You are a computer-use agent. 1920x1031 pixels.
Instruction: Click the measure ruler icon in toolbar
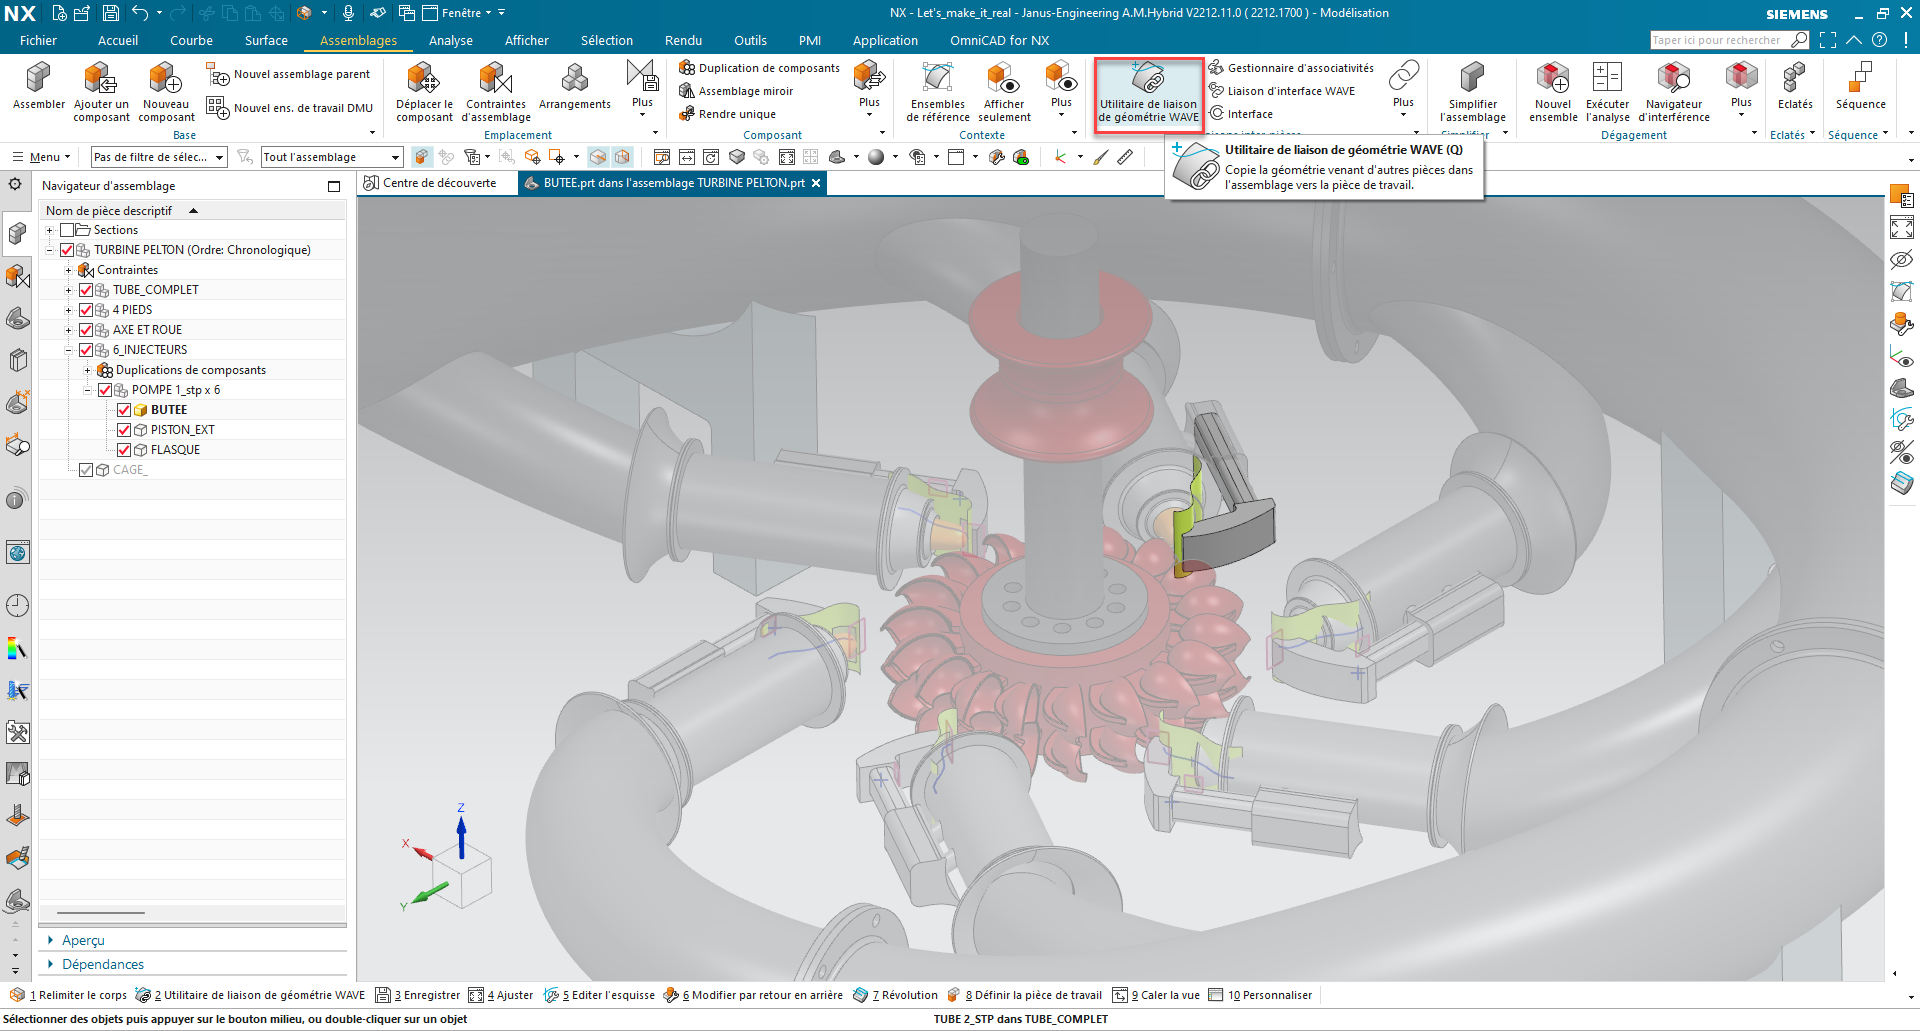click(x=1125, y=157)
